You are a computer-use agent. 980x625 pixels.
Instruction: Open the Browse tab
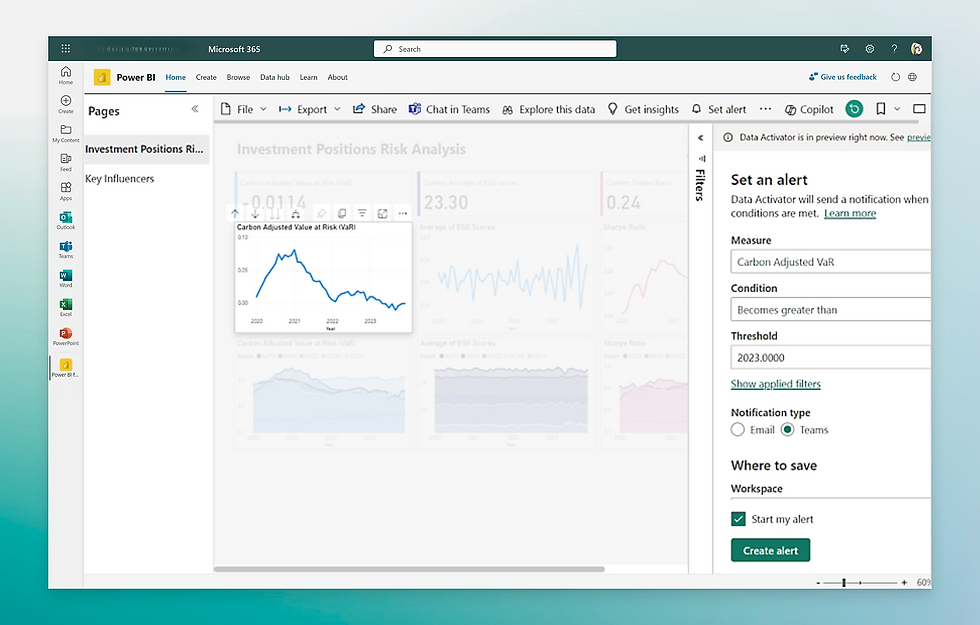238,77
